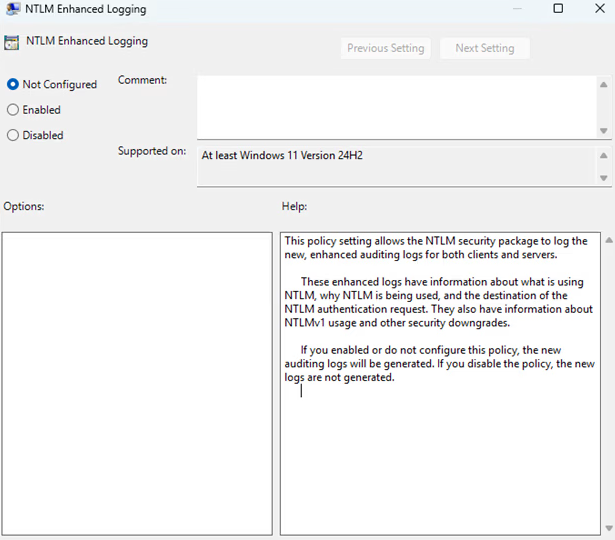
Task: Click the Comment box scroll down arrow
Action: (x=603, y=131)
